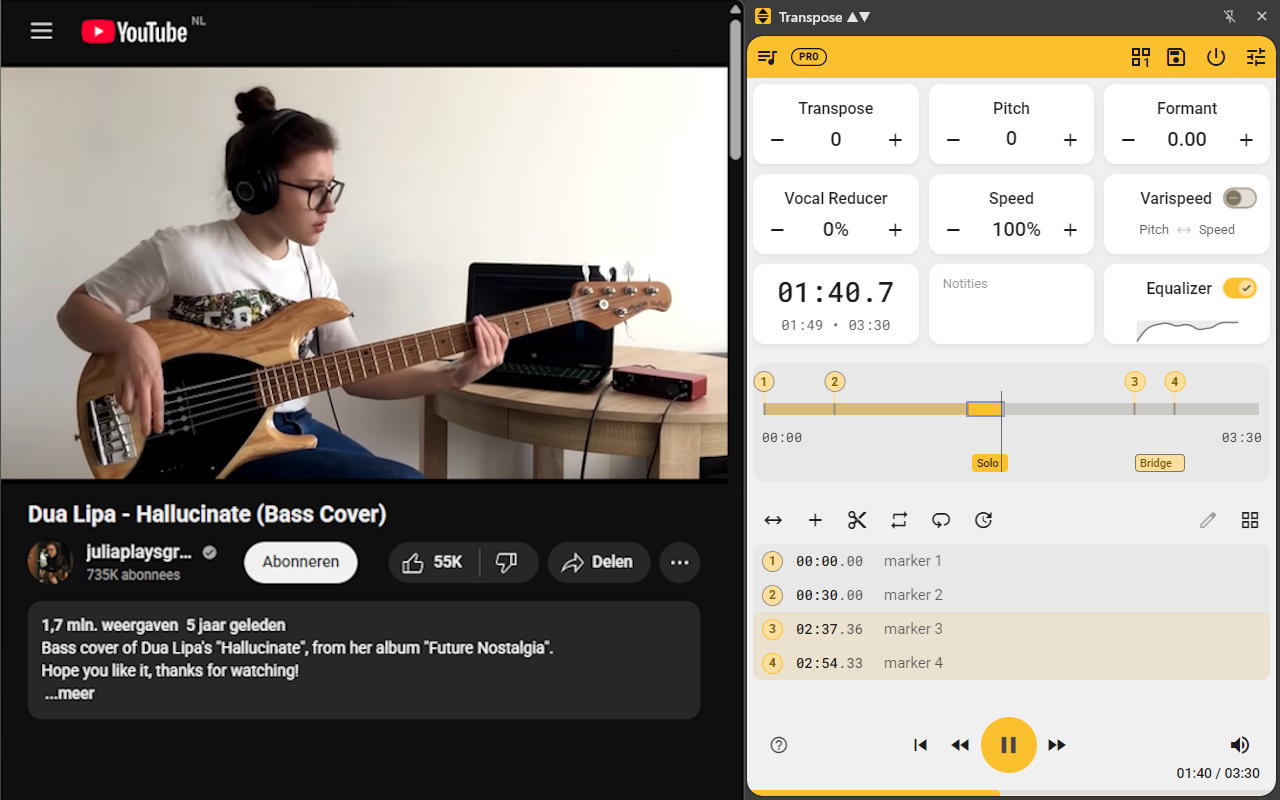The width and height of the screenshot is (1280, 800).
Task: Fast forward playback in Transpose
Action: click(x=1057, y=745)
